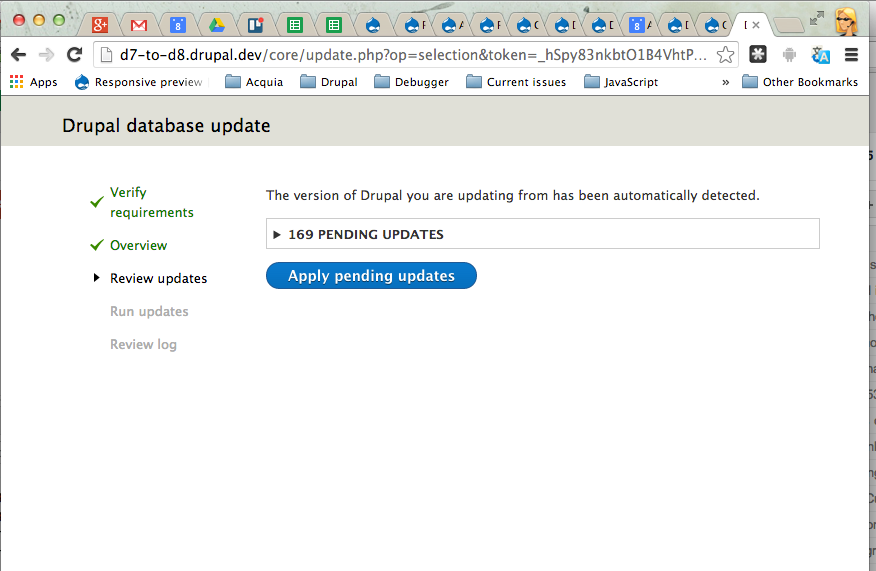Open the user profile avatar

846,22
